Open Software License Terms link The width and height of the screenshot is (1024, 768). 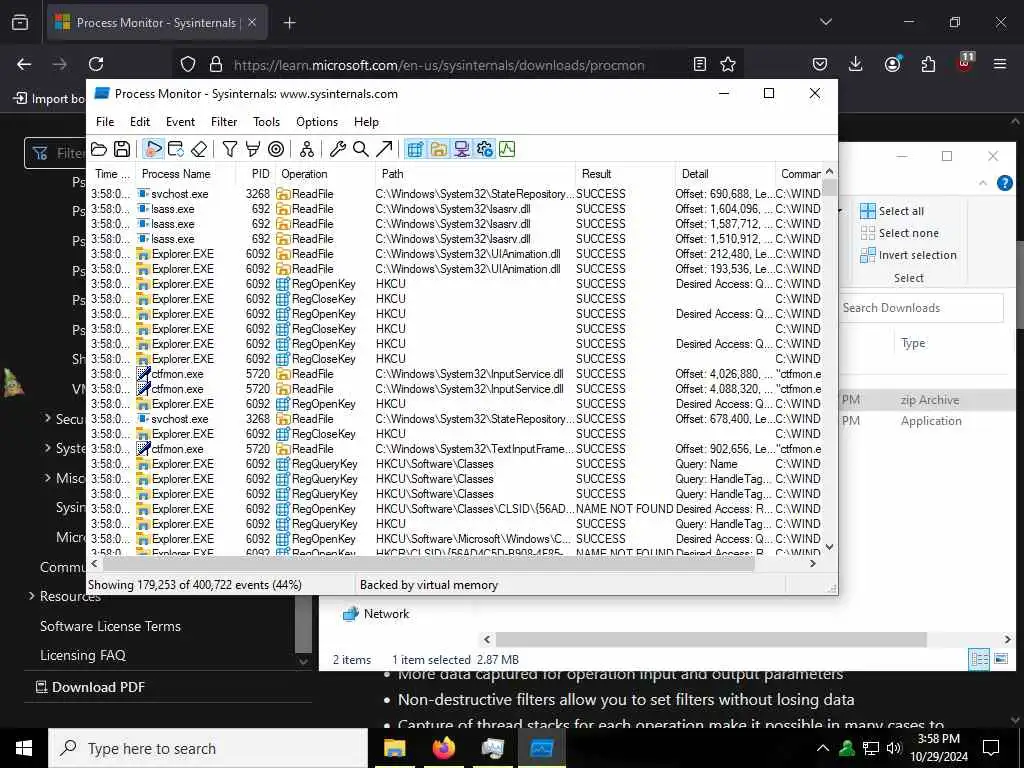110,626
